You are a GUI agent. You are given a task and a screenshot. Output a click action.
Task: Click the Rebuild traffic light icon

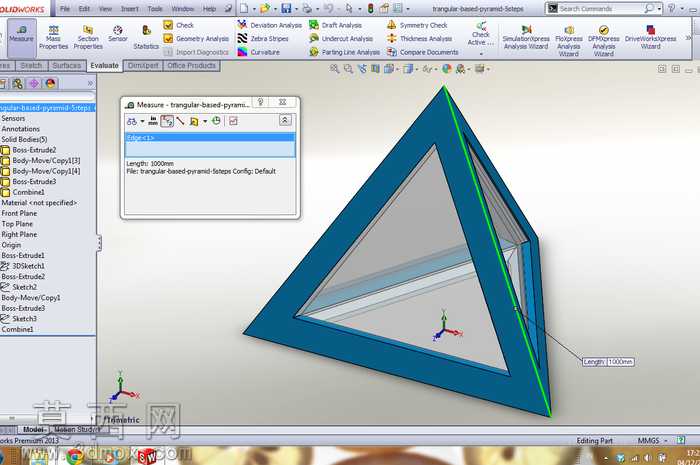click(x=371, y=8)
